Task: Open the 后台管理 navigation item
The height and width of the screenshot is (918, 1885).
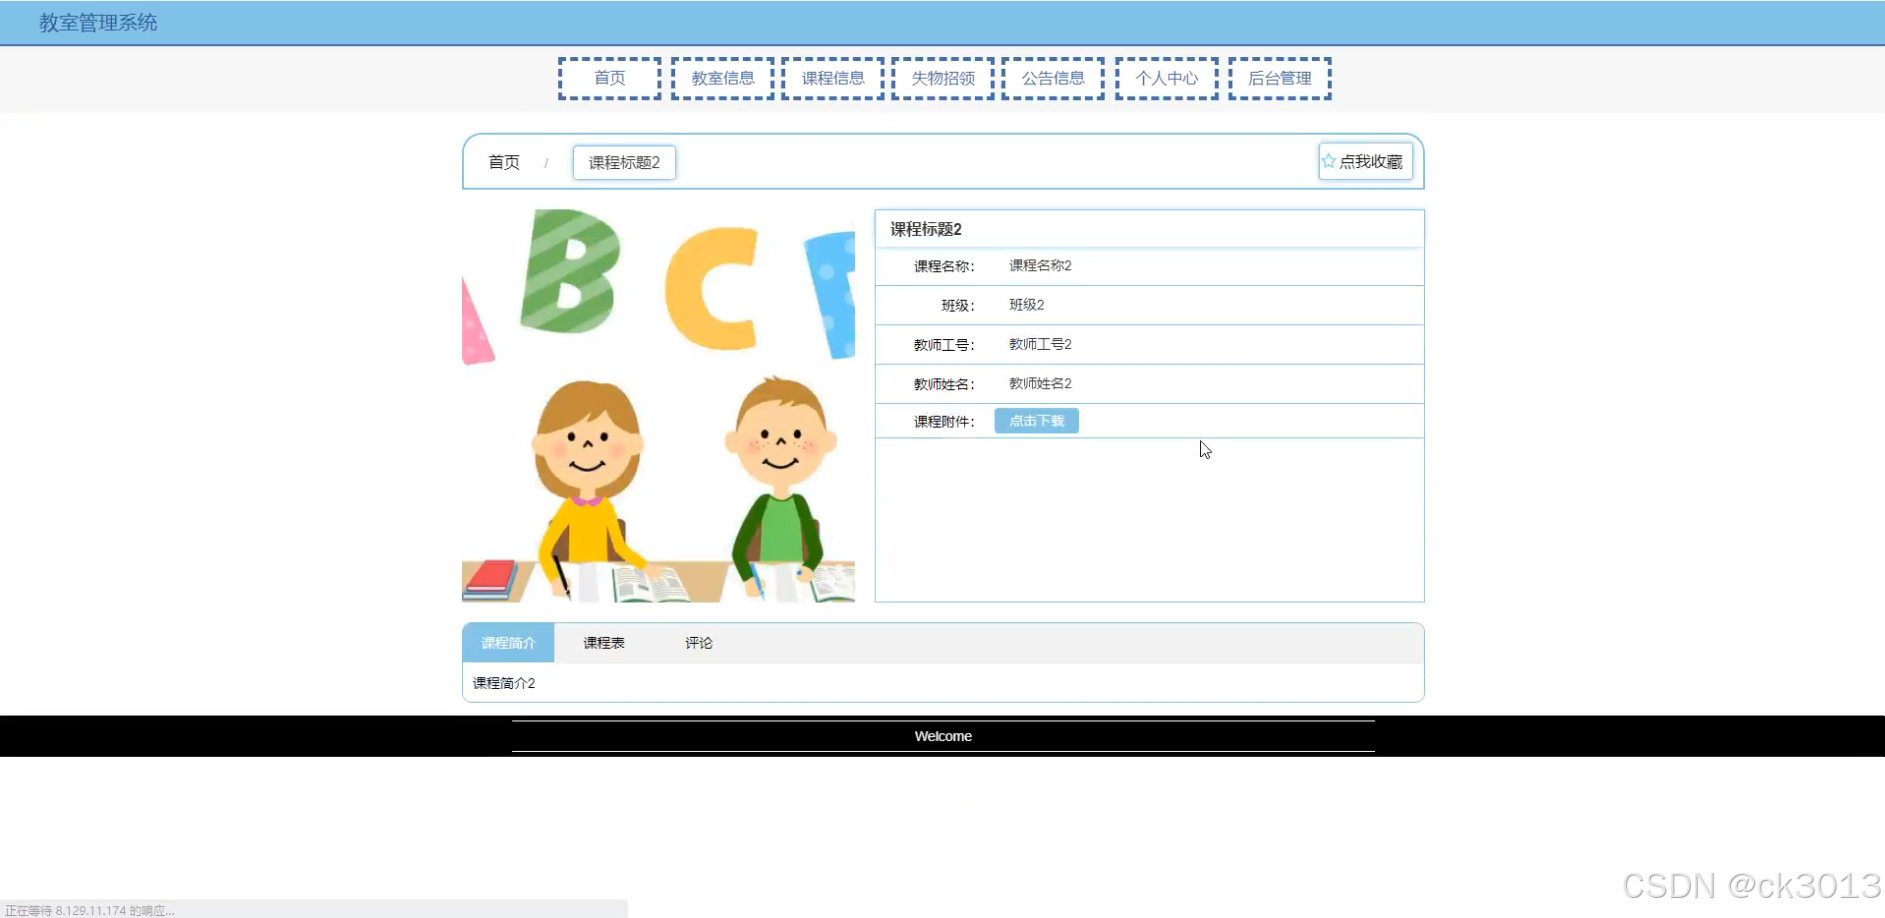Action: click(x=1280, y=78)
